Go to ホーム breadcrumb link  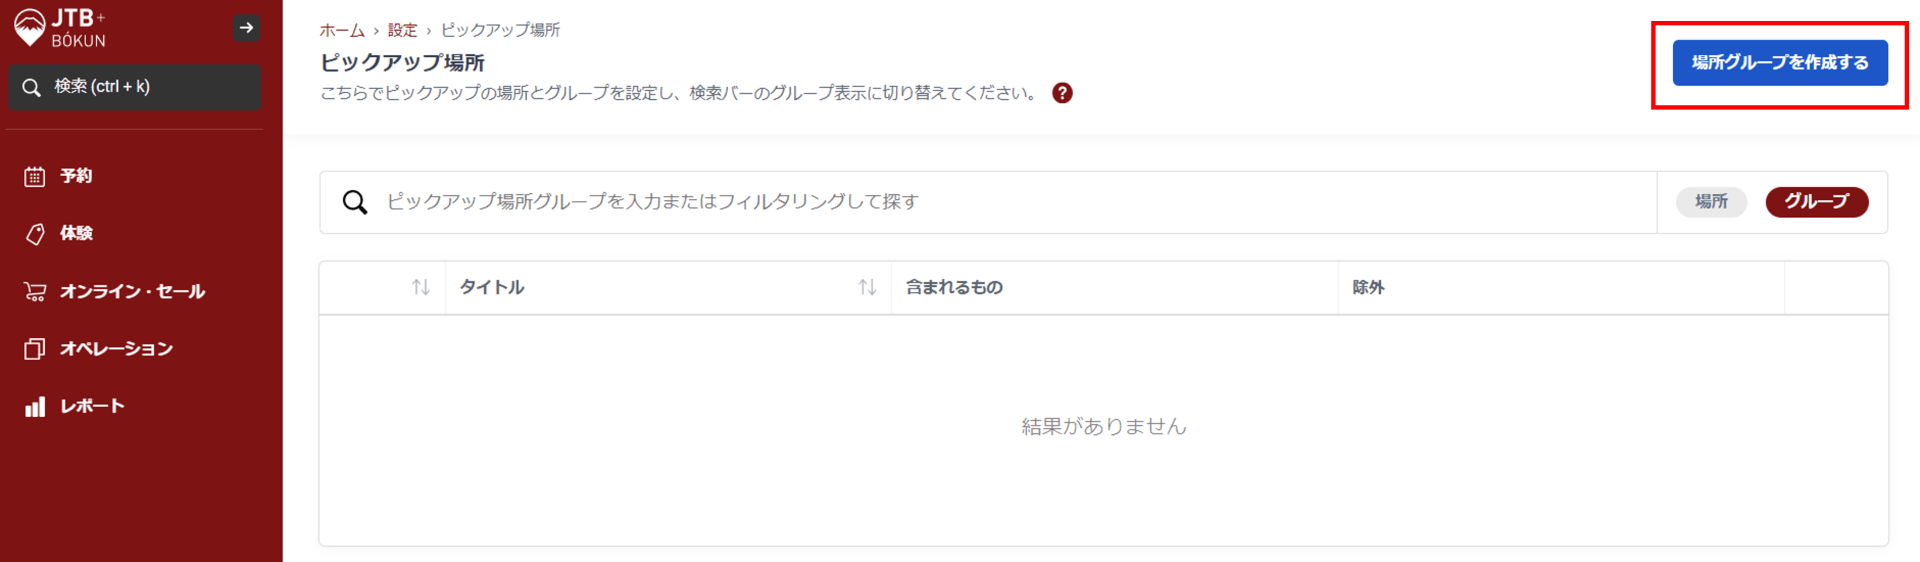(x=342, y=30)
